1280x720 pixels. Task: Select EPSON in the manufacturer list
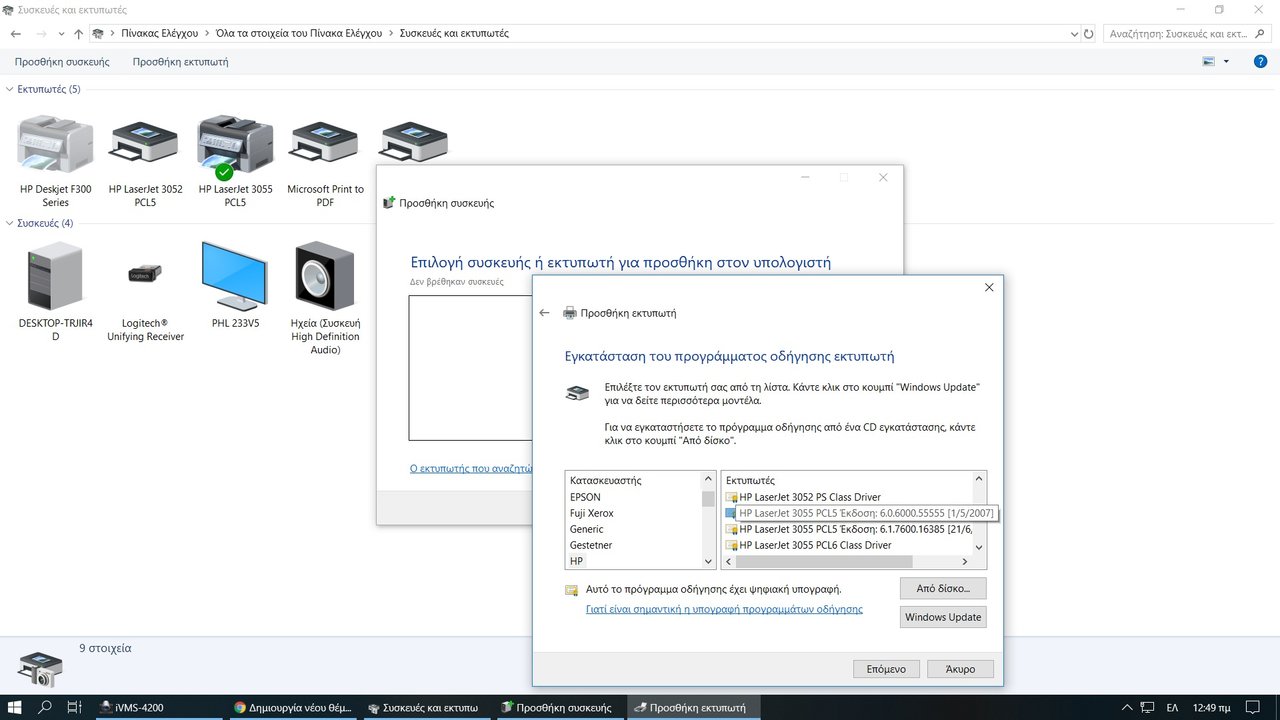click(x=585, y=497)
